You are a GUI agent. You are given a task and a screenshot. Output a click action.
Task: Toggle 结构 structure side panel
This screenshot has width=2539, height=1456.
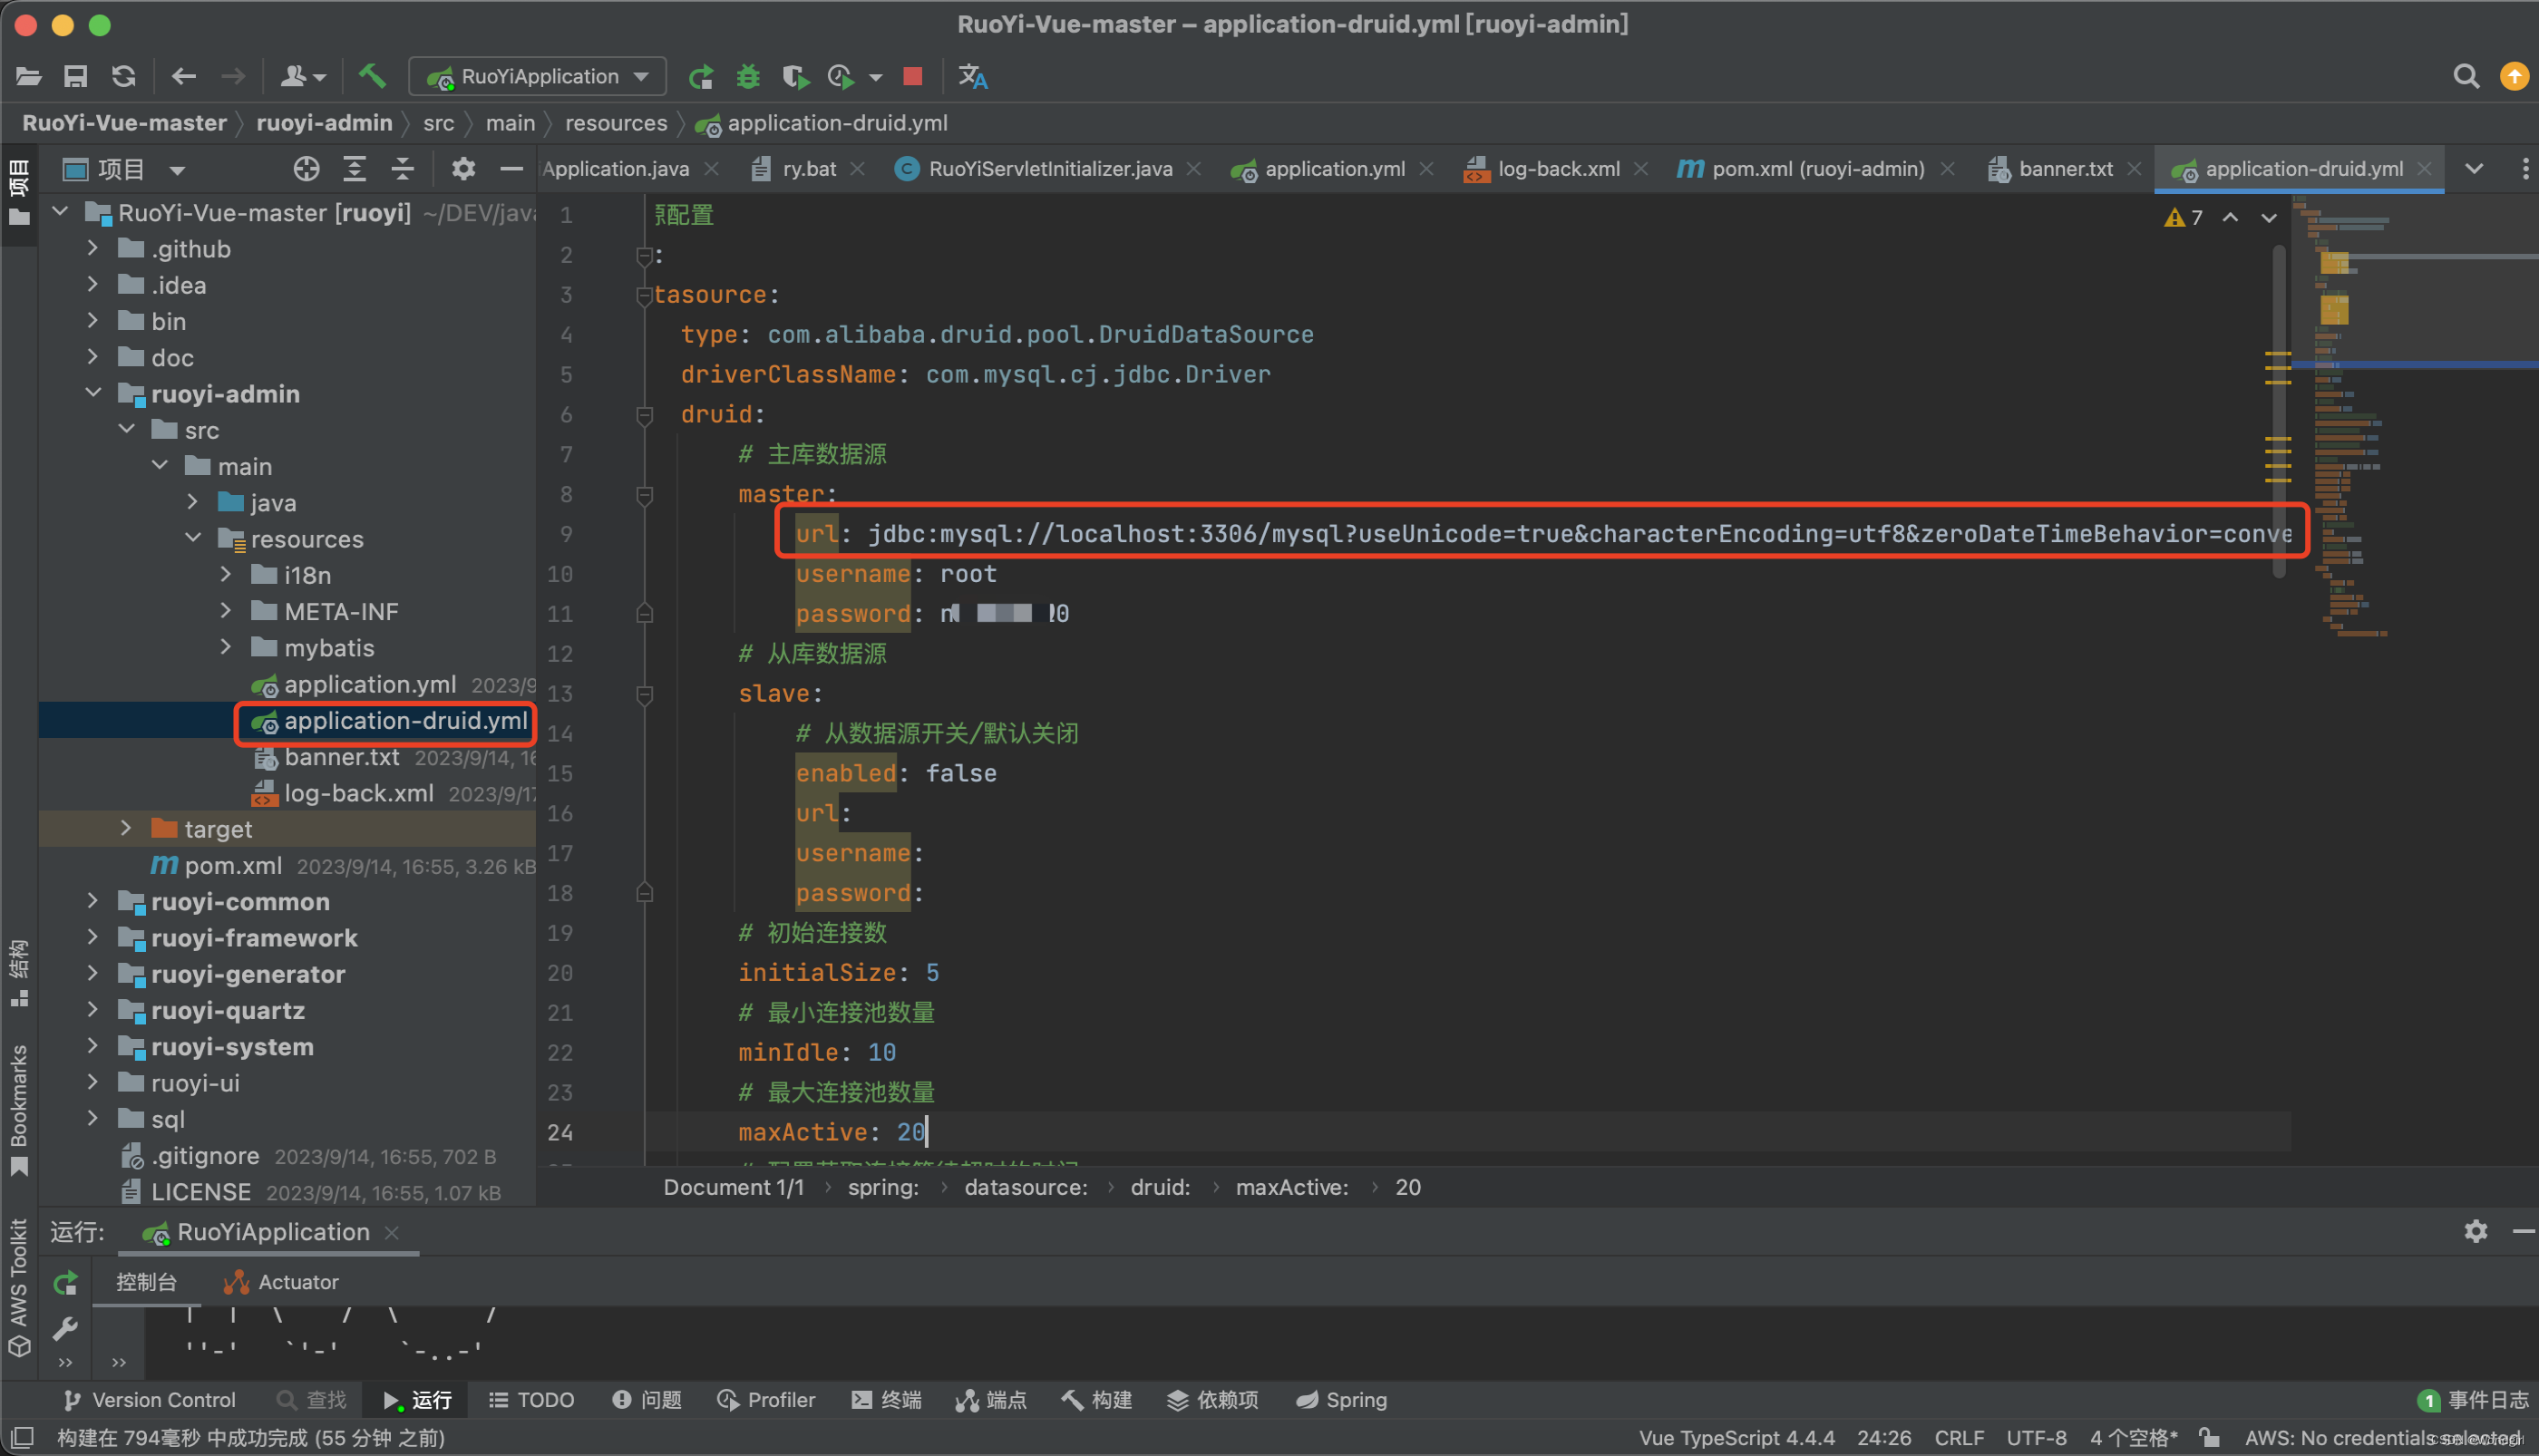[19, 973]
